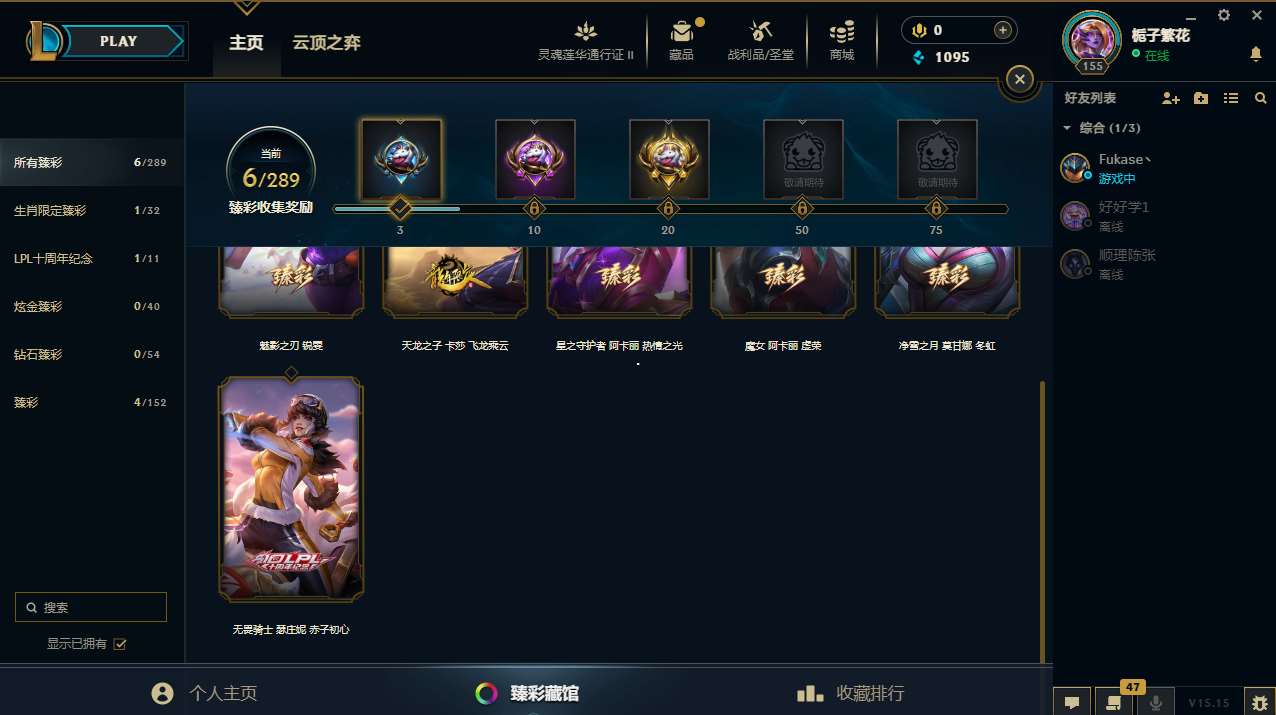Collapse the 综合 friends group
The height and width of the screenshot is (715, 1276).
(x=1067, y=128)
